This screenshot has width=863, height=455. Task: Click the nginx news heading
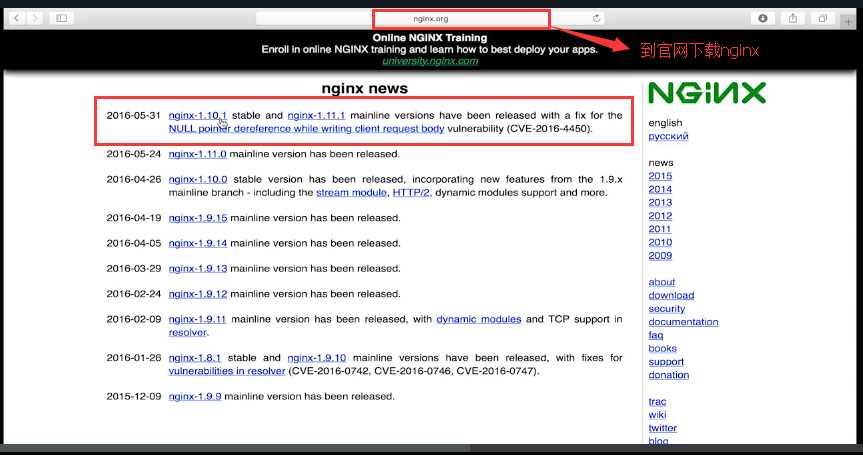click(x=365, y=89)
